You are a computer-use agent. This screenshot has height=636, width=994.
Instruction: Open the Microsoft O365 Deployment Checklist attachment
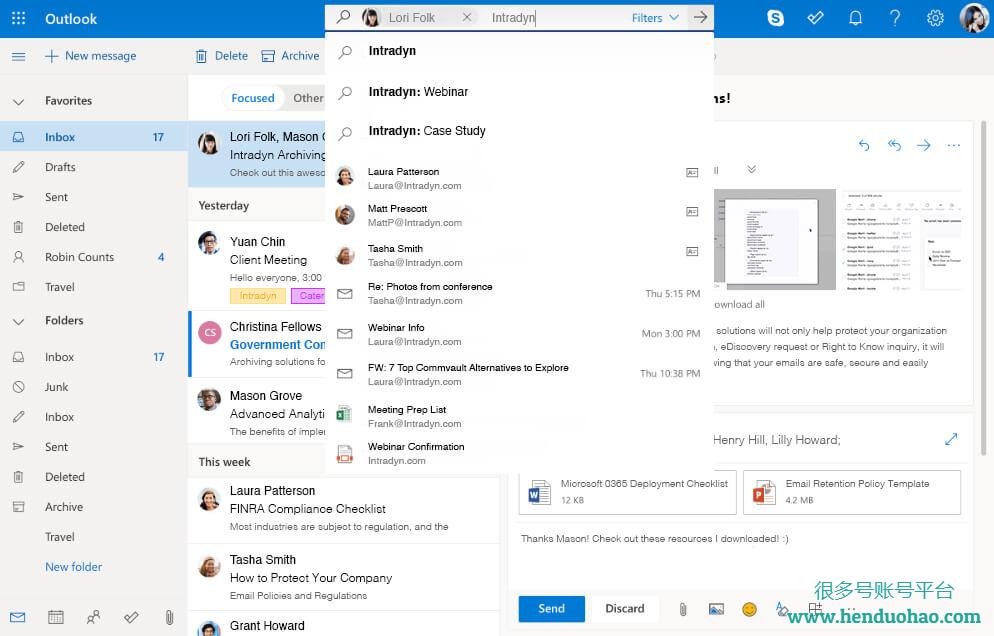click(628, 492)
